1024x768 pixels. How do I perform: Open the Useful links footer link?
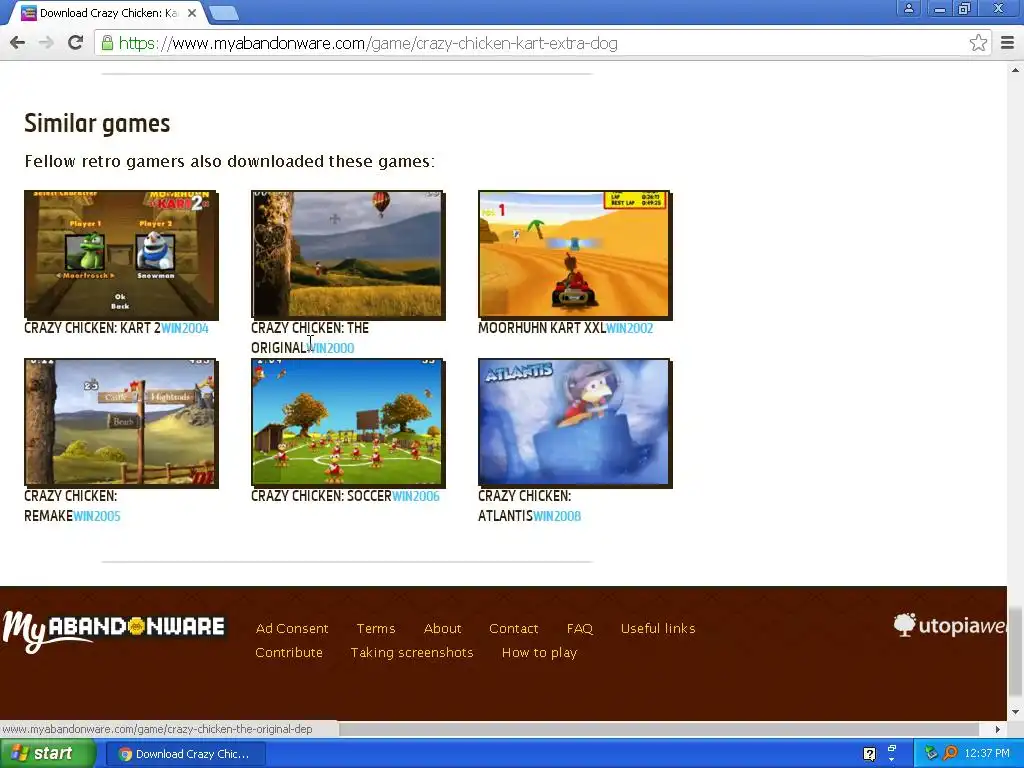click(x=658, y=628)
